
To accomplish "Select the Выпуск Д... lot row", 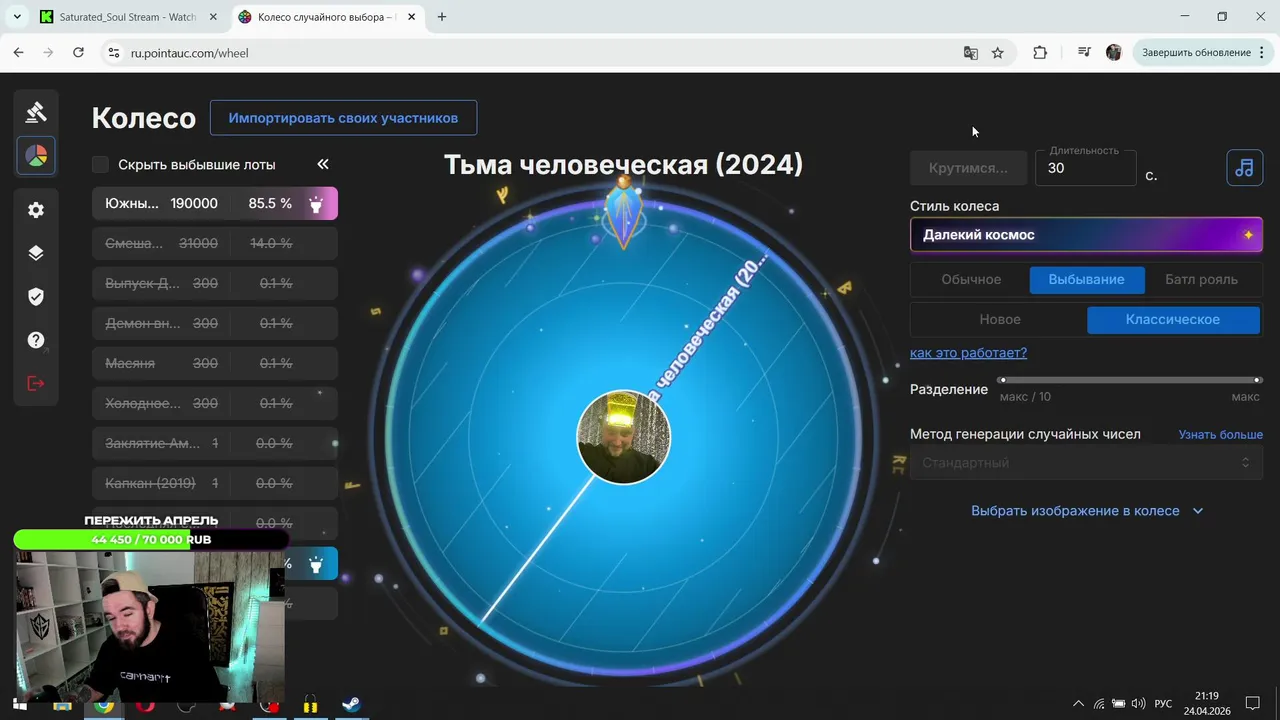I will pyautogui.click(x=215, y=284).
